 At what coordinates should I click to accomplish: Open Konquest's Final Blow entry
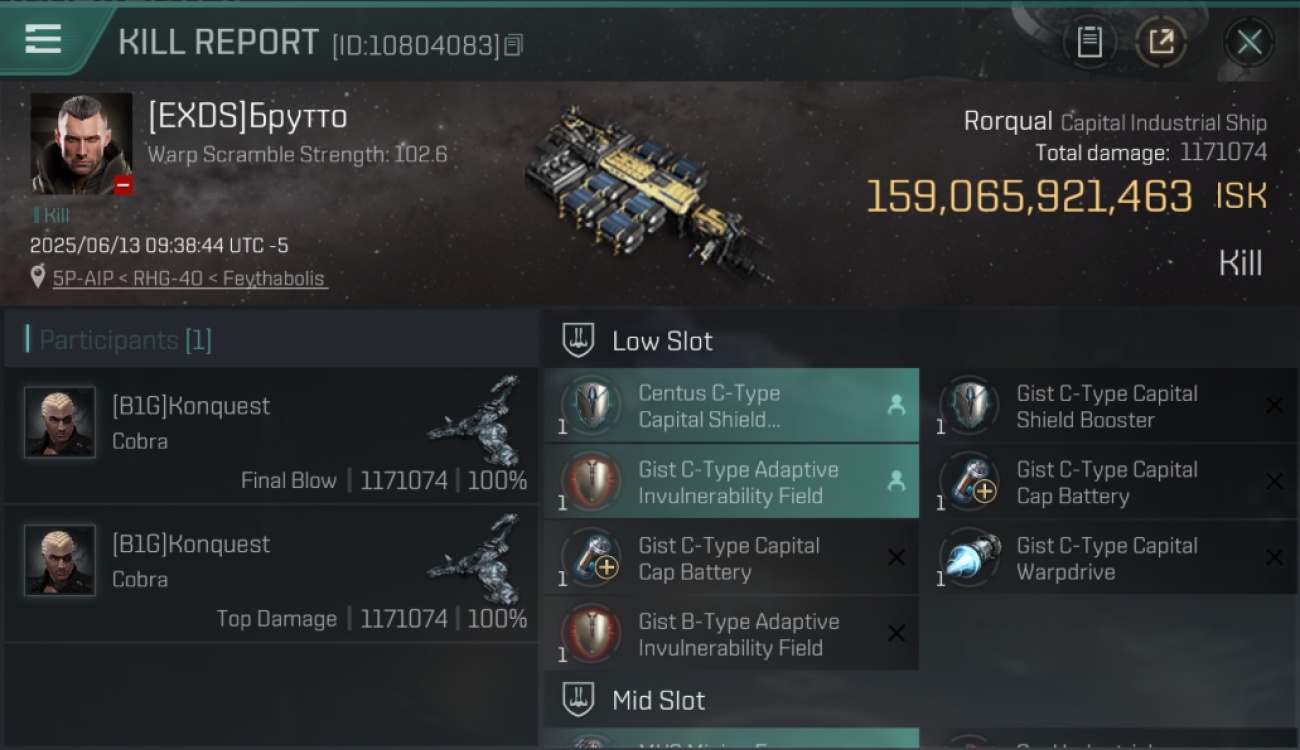tap(270, 435)
